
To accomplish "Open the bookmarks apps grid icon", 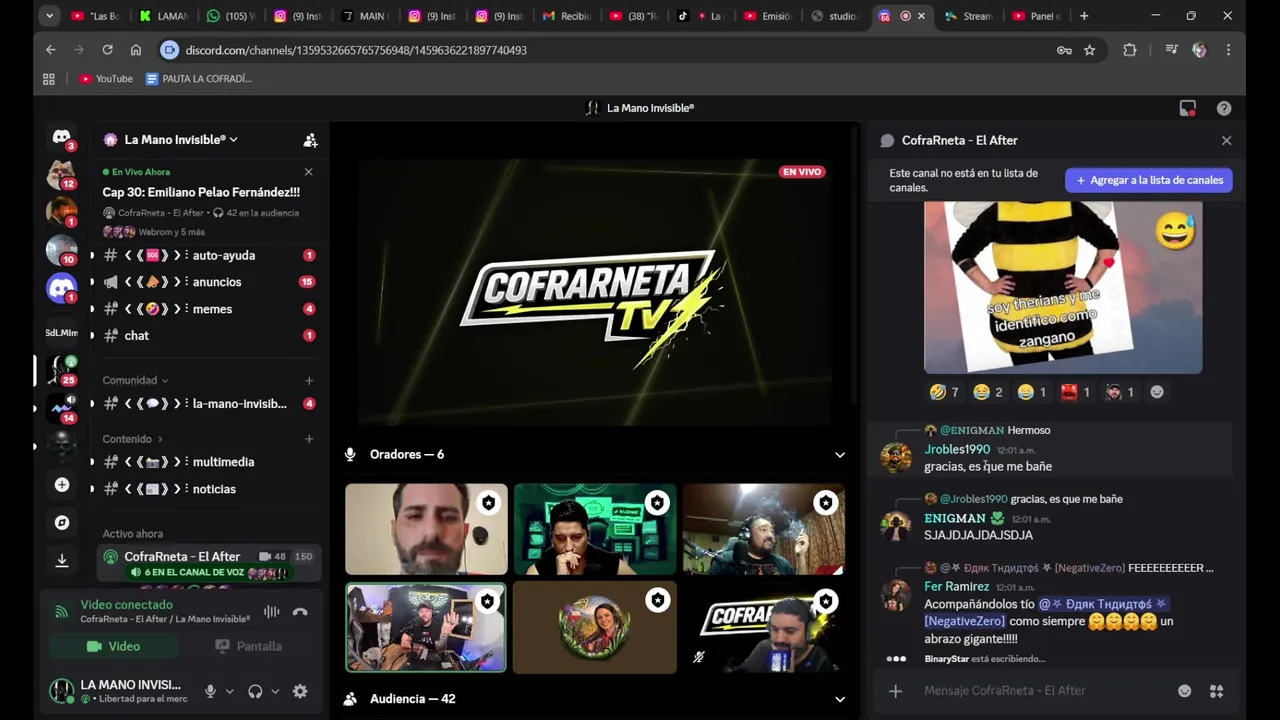I will click(x=49, y=79).
